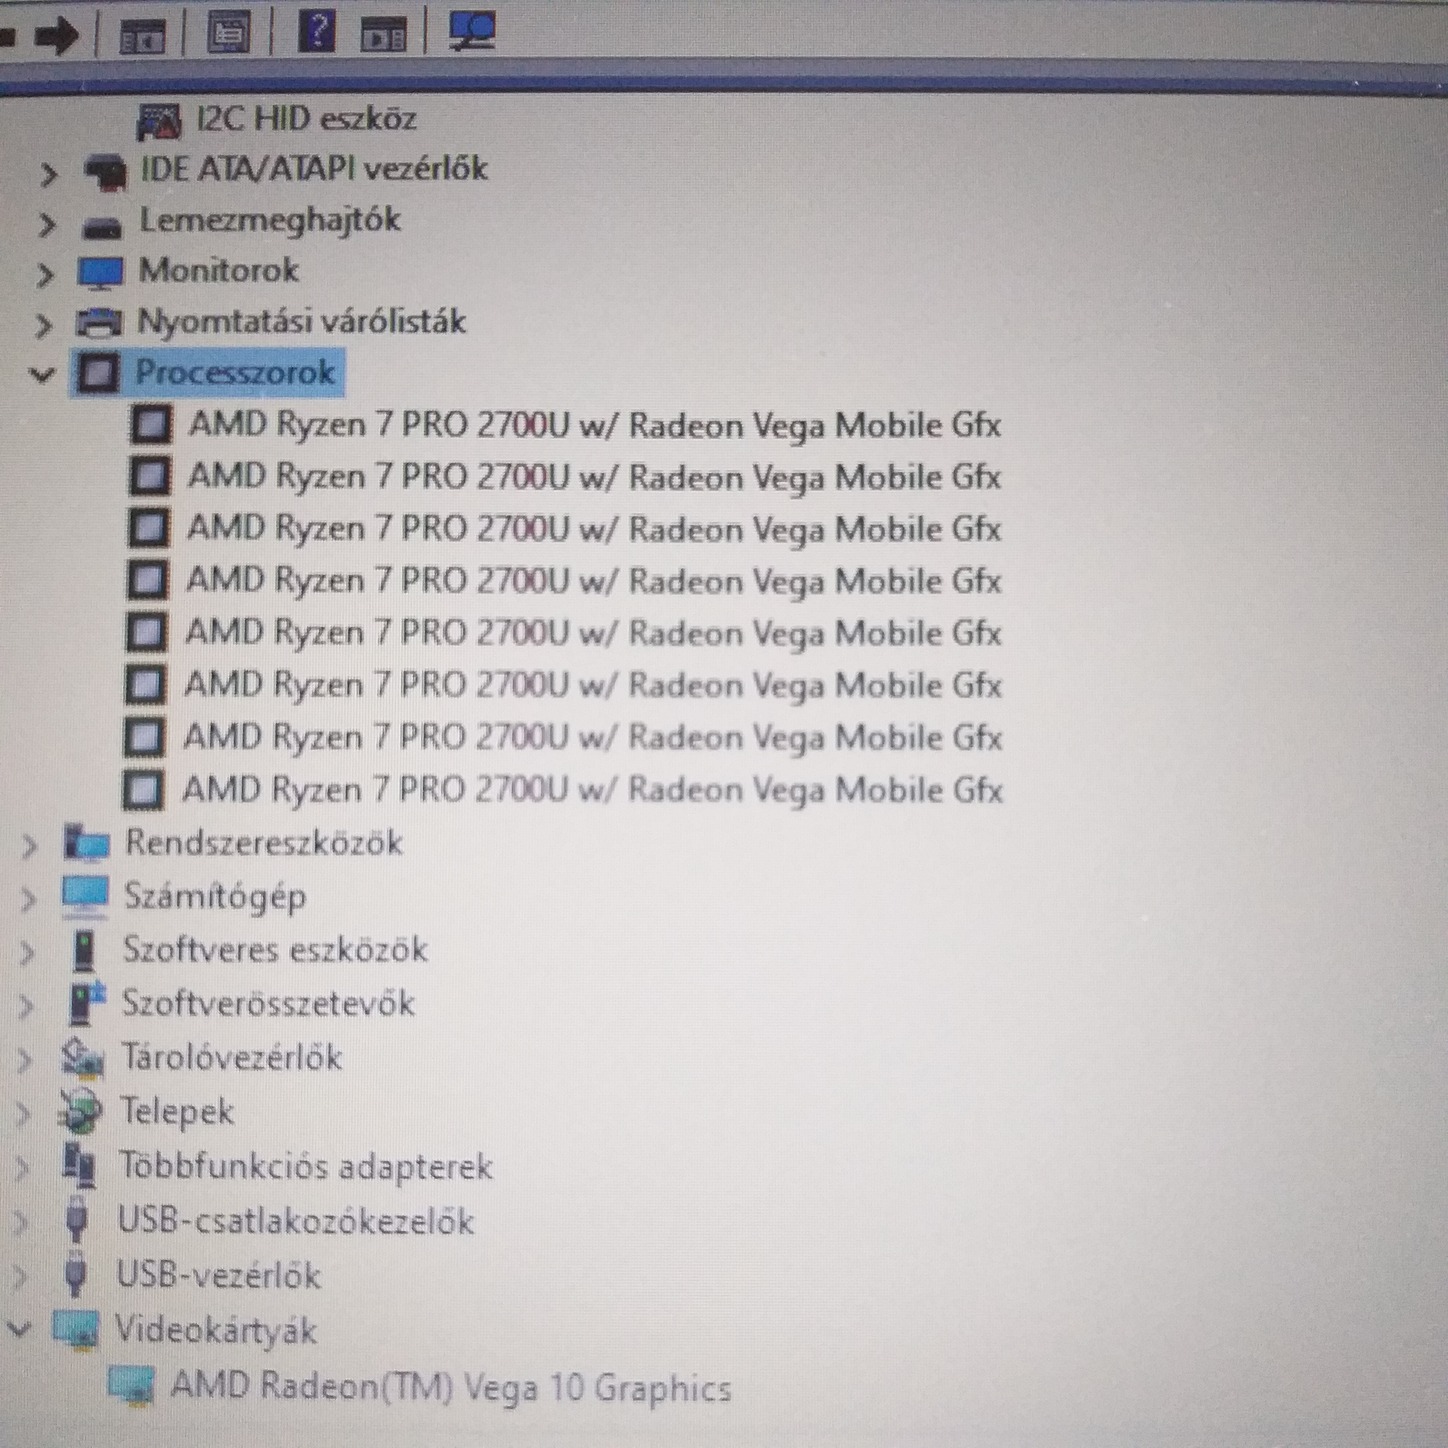The image size is (1448, 1448).
Task: Expand the Telepek node
Action: click(24, 1113)
